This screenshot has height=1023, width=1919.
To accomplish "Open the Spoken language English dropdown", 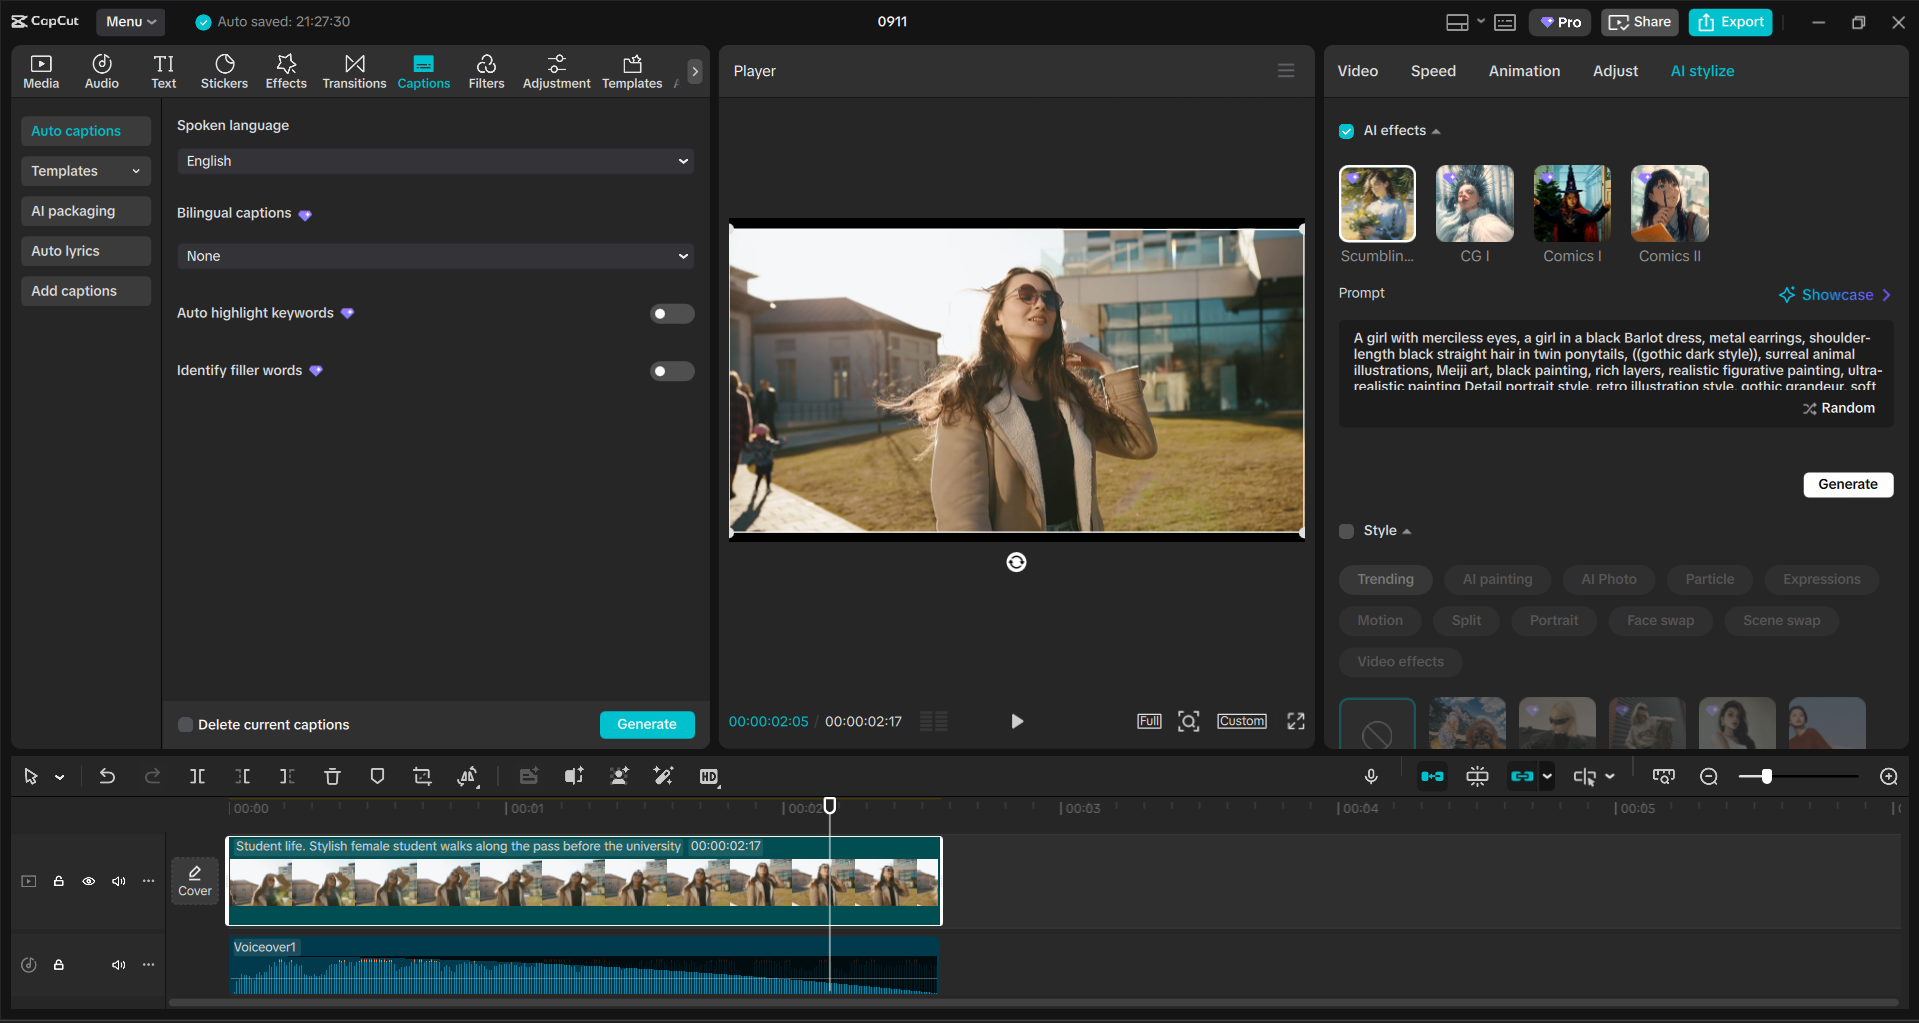I will click(x=436, y=161).
